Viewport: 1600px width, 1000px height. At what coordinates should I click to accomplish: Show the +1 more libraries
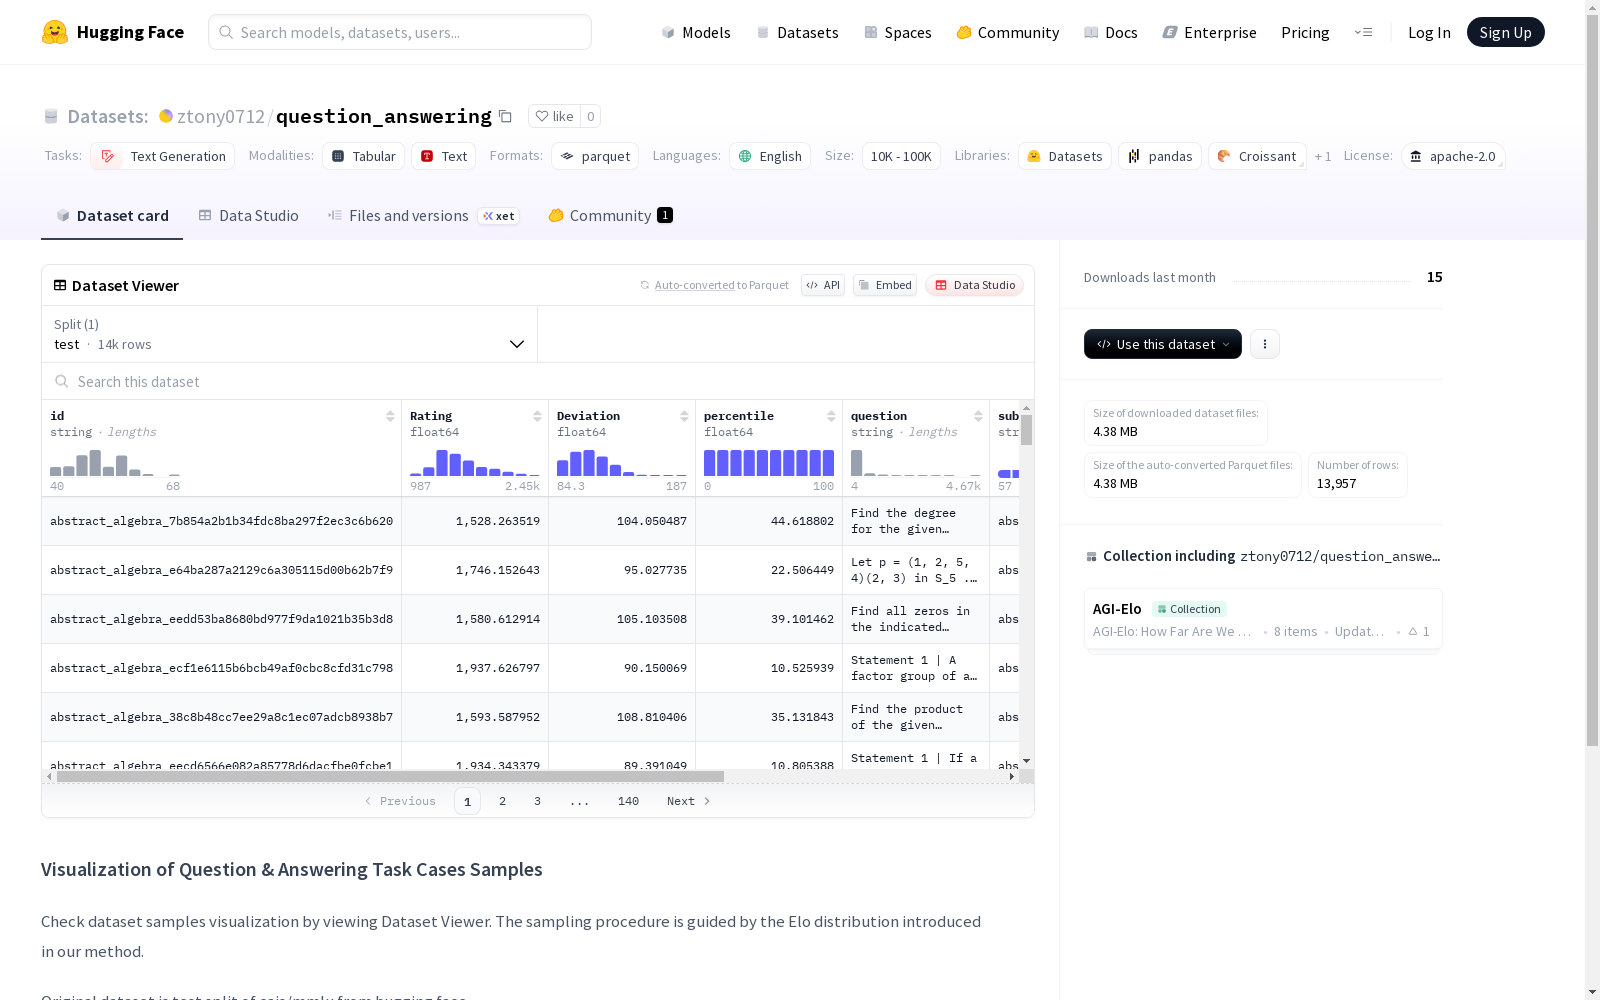pyautogui.click(x=1323, y=156)
